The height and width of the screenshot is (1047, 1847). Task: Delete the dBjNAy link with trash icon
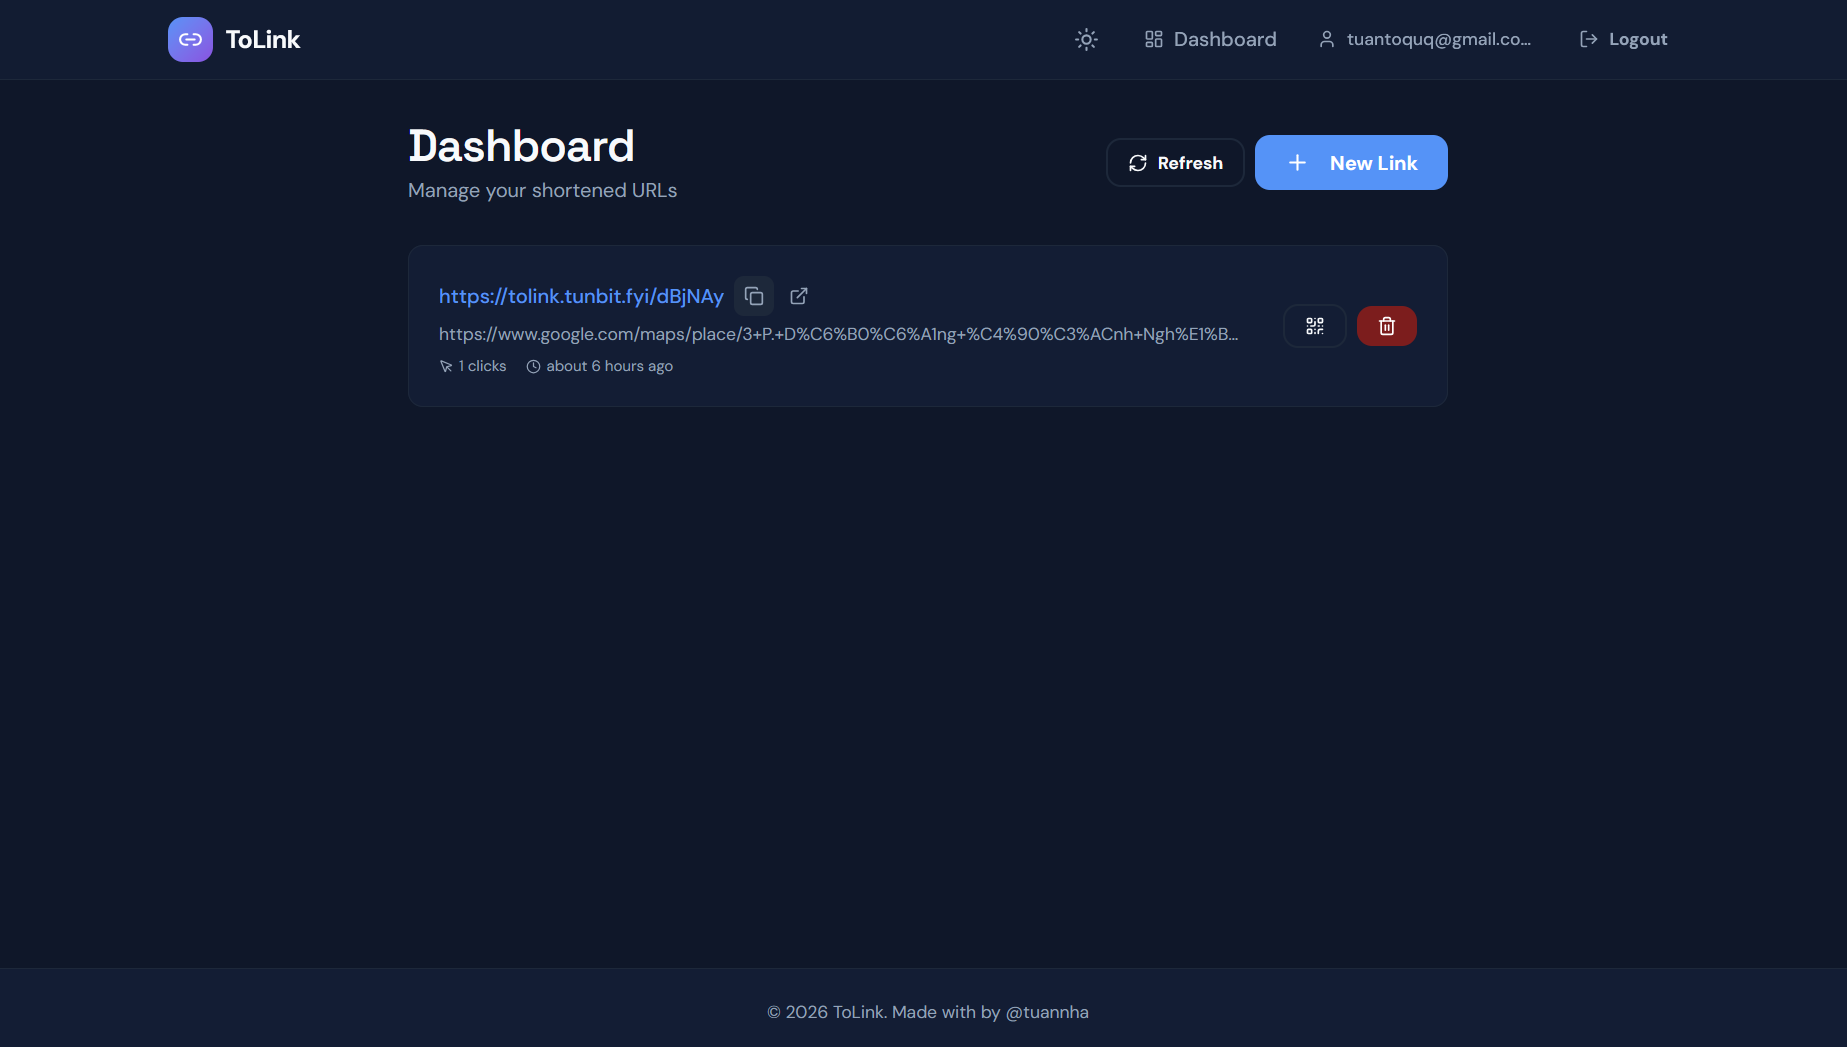1387,326
